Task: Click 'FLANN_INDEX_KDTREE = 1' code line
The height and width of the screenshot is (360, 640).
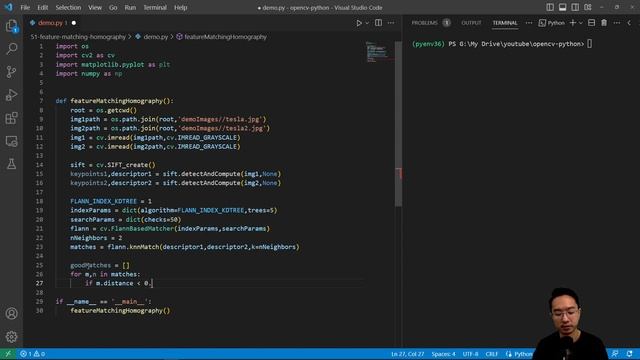Action: [x=111, y=201]
